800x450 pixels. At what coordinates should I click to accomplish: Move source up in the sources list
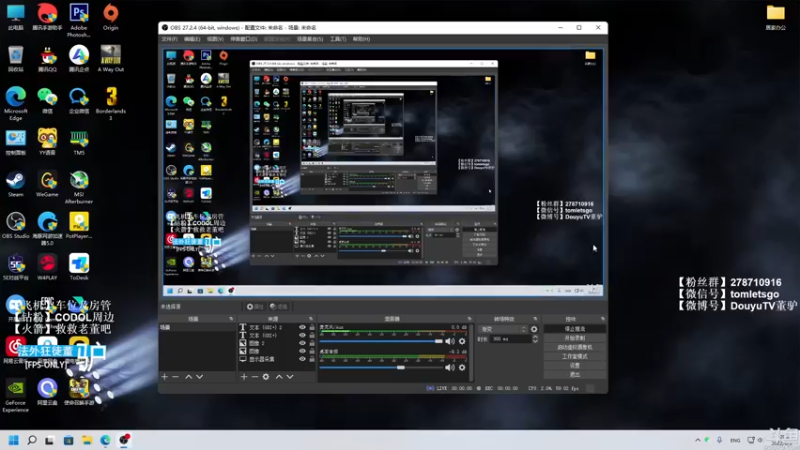coord(279,377)
